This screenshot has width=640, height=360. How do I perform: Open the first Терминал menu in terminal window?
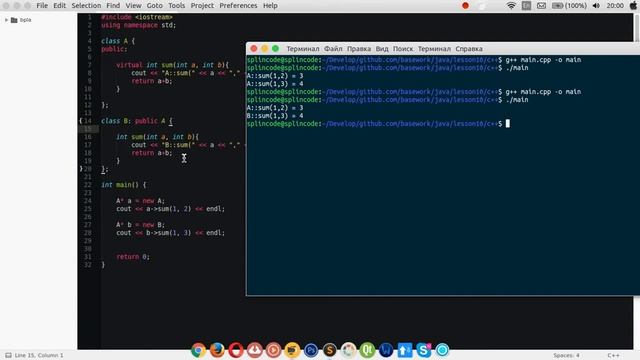302,49
